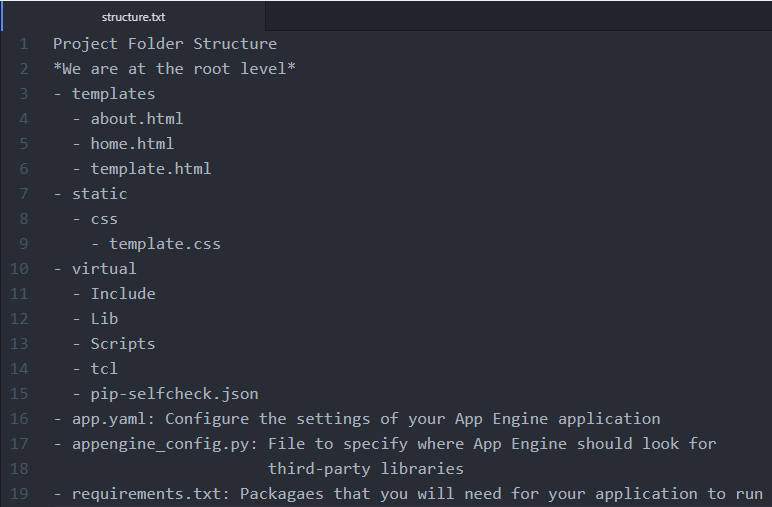Screen dimensions: 772x507
Task: Place cursor on 'about.html' text
Action: (137, 119)
